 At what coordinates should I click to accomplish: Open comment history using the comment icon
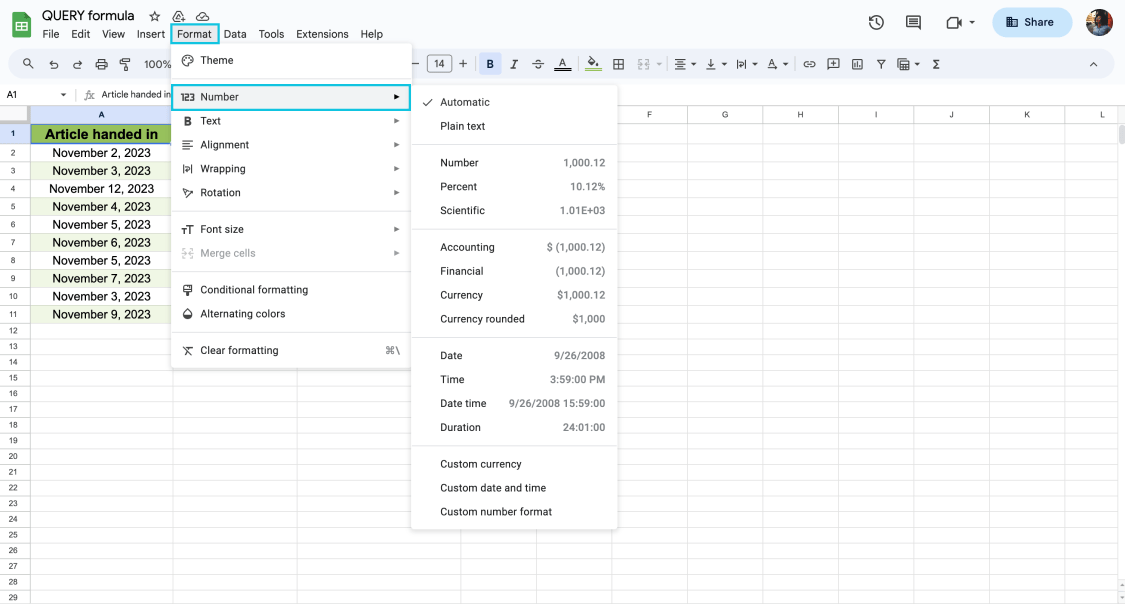[x=915, y=22]
